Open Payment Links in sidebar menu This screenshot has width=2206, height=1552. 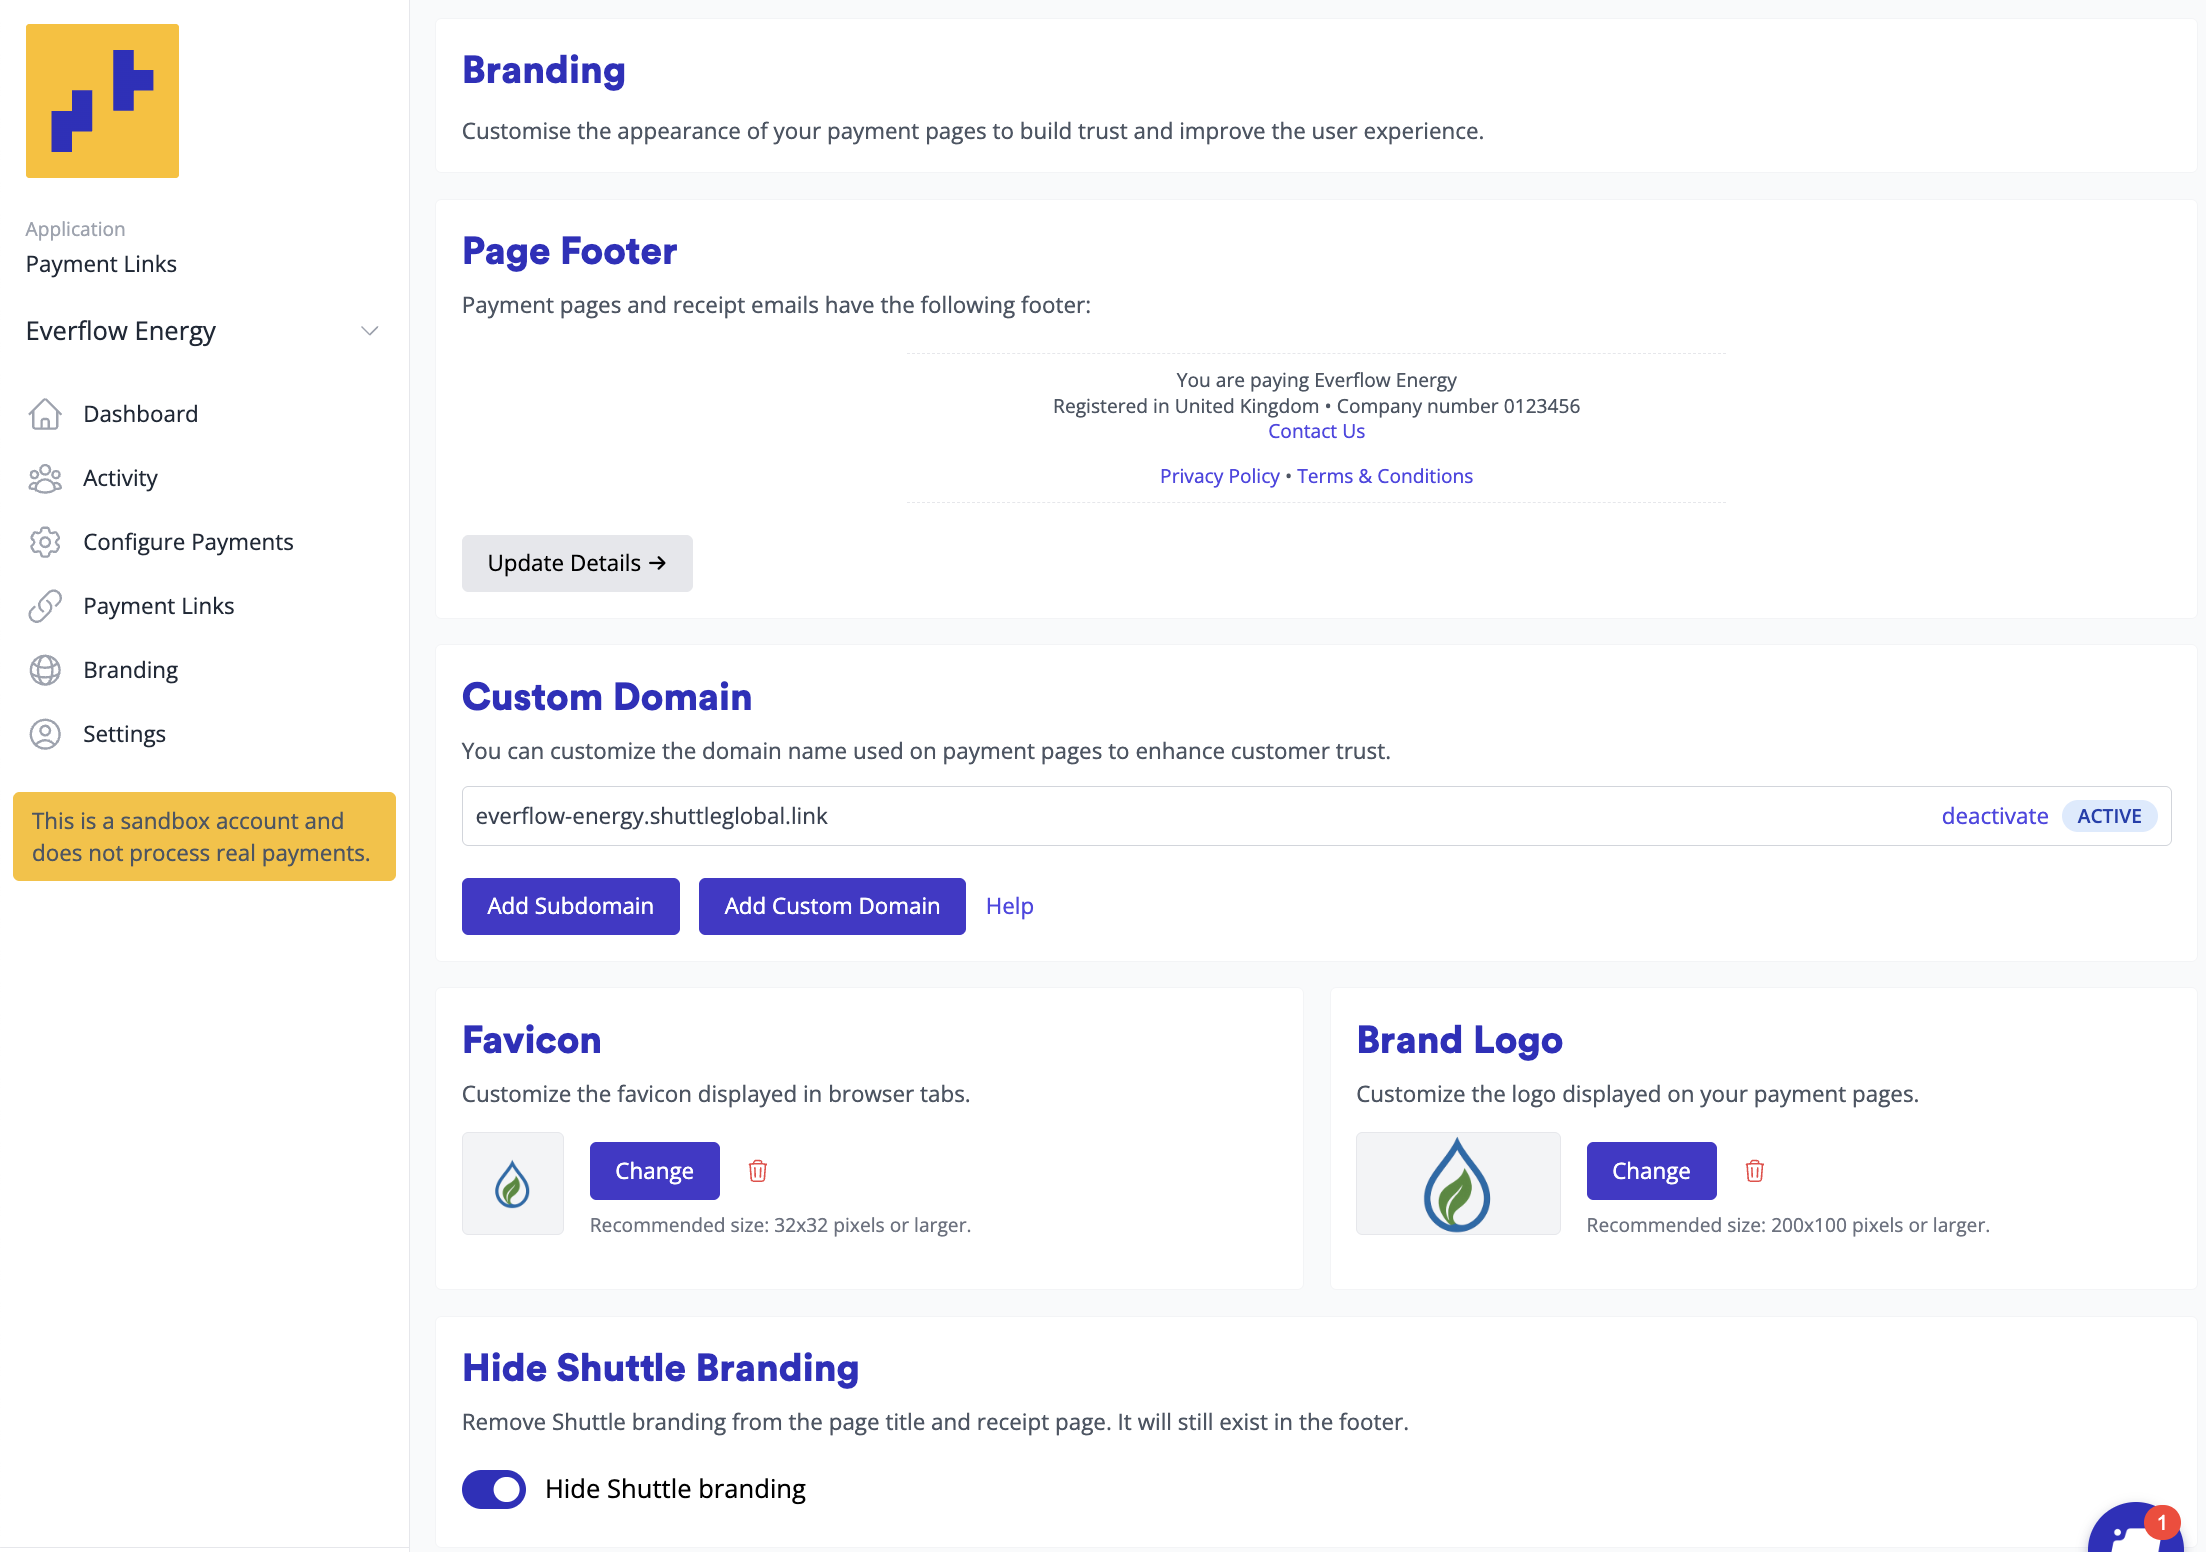(158, 606)
